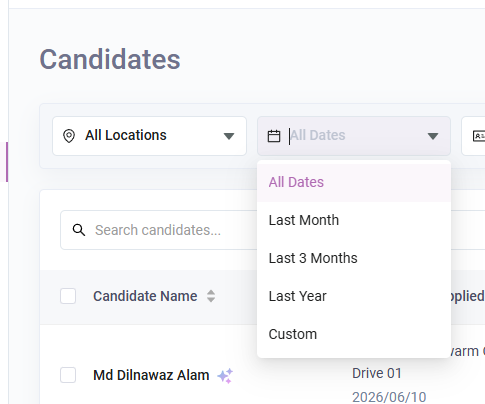The height and width of the screenshot is (404, 485).
Task: Open candidate Md Dilnawaz Alam
Action: click(151, 375)
